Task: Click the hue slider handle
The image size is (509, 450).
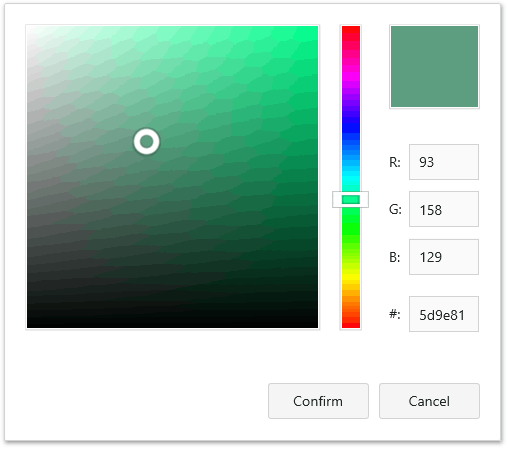Action: [x=351, y=200]
